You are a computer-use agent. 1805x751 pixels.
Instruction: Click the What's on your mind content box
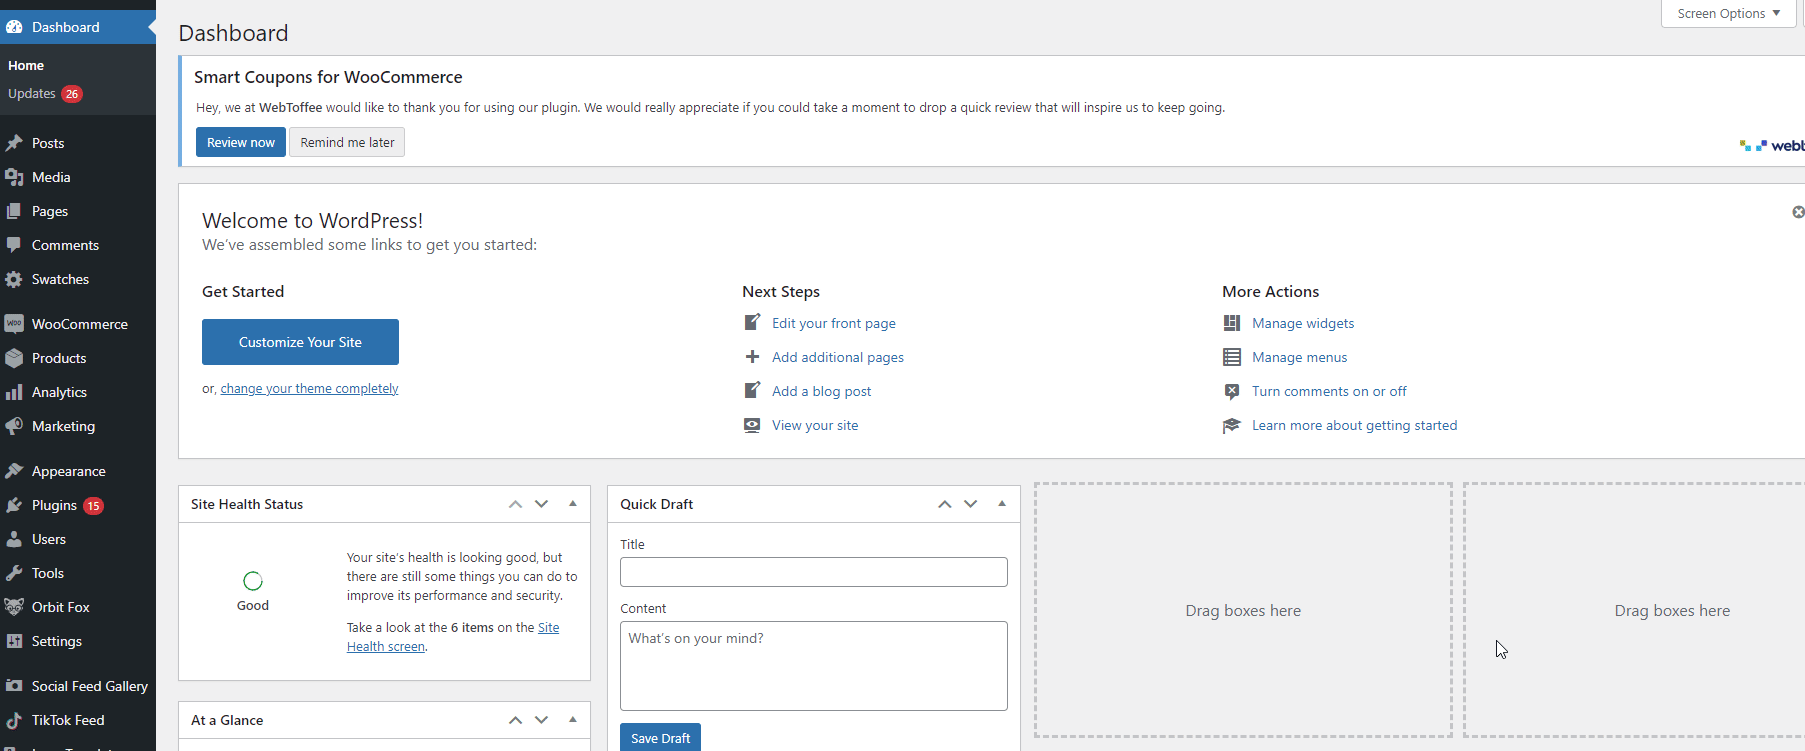(814, 666)
